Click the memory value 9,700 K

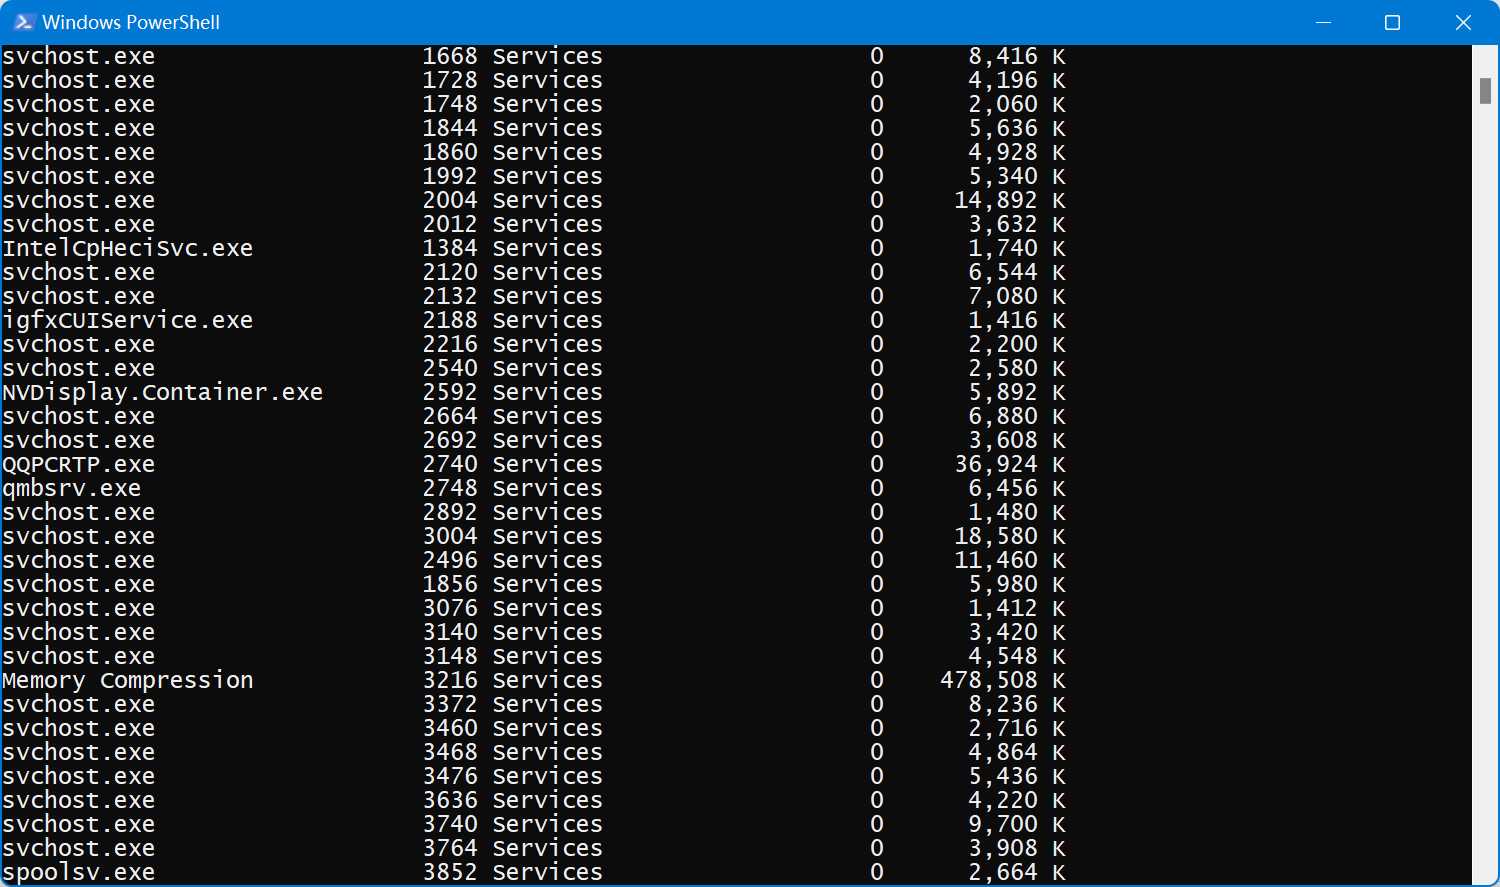tap(1017, 824)
